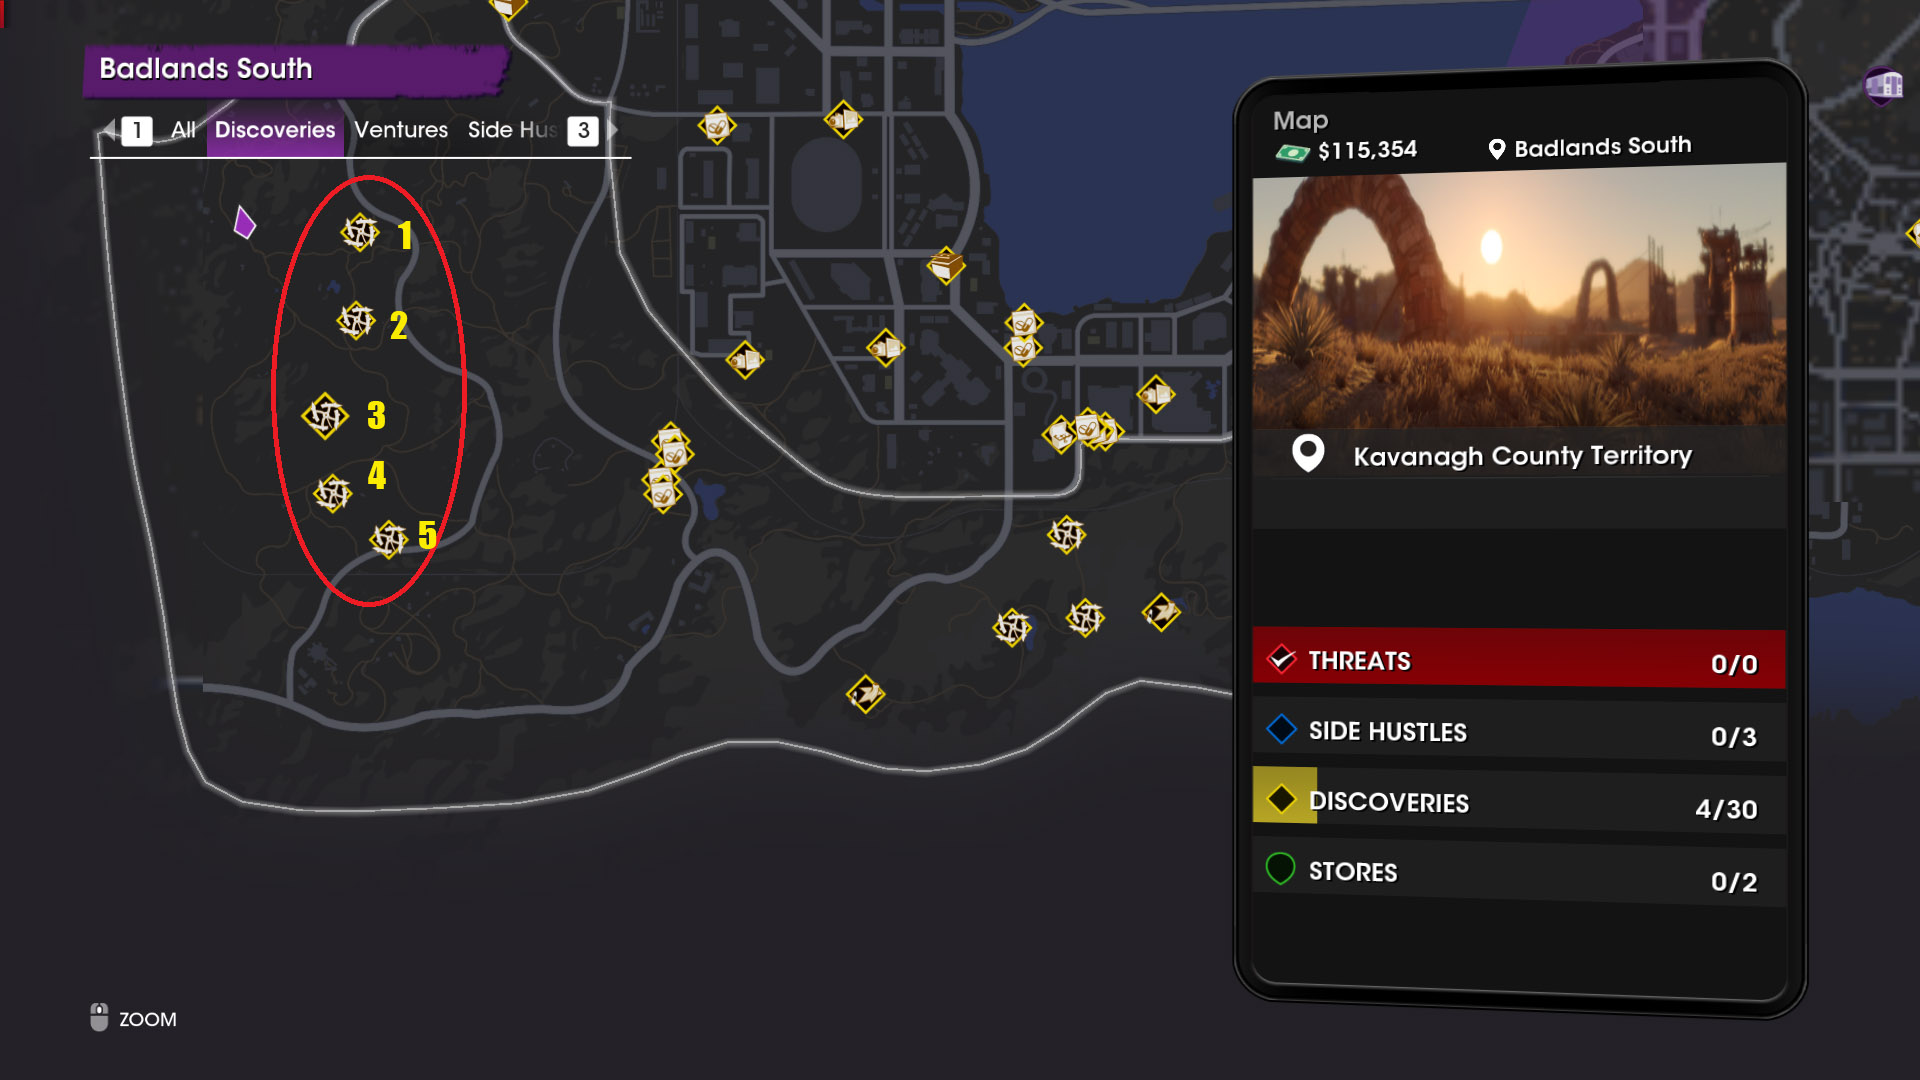Select the discovery marker numbered 2

click(x=356, y=321)
